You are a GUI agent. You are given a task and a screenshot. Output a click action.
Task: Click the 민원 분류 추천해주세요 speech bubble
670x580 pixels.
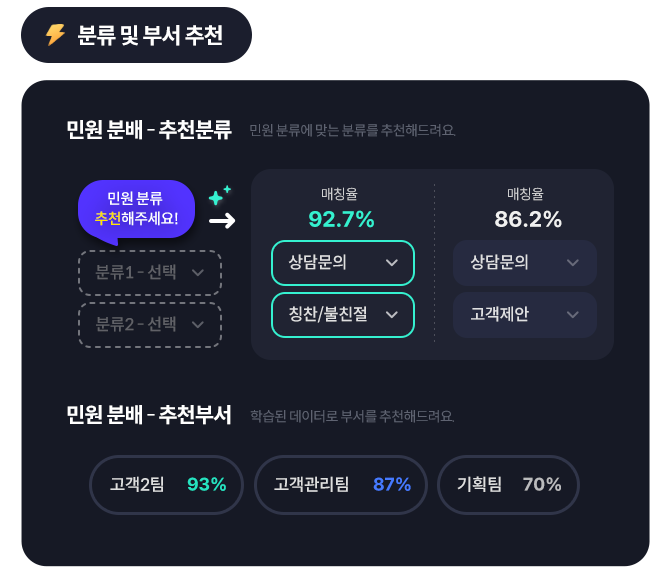pos(136,209)
